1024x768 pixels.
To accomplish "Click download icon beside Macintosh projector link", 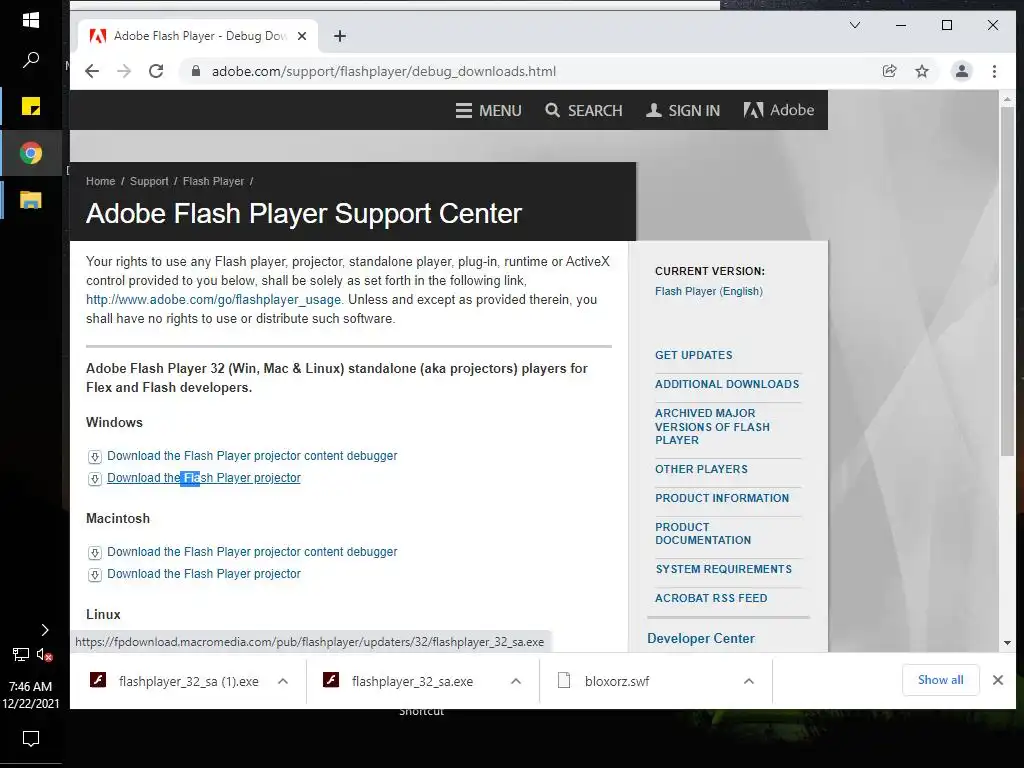I will tap(95, 575).
